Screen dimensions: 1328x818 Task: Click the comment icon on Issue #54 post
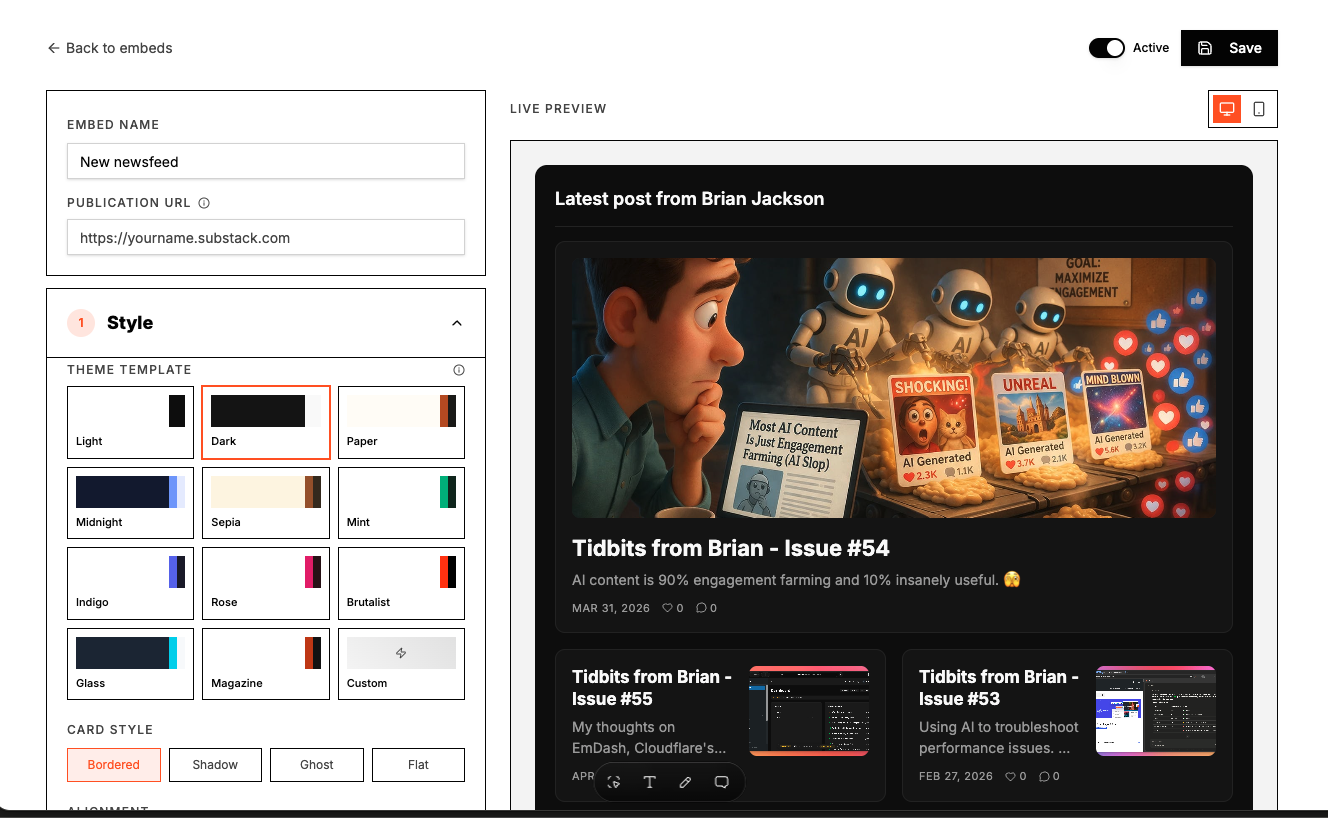click(701, 608)
